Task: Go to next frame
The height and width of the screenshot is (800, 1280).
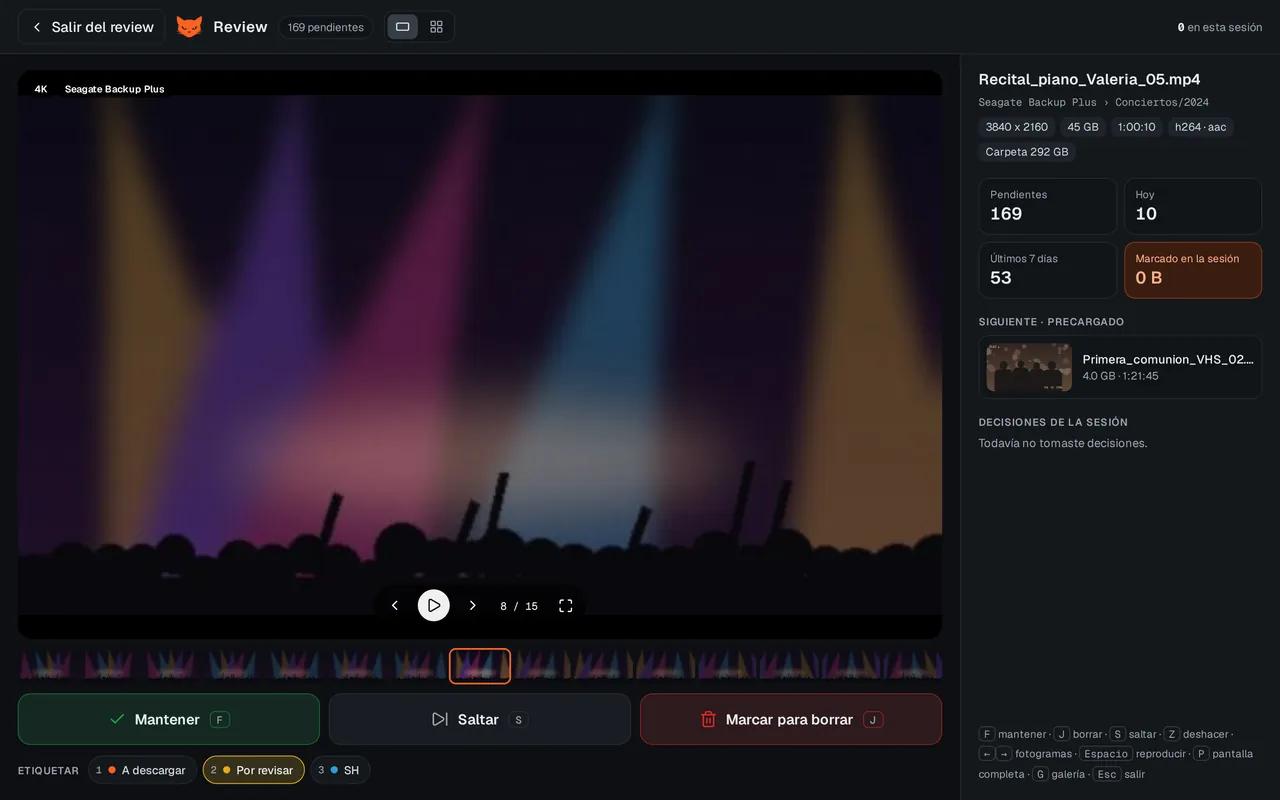Action: (472, 605)
